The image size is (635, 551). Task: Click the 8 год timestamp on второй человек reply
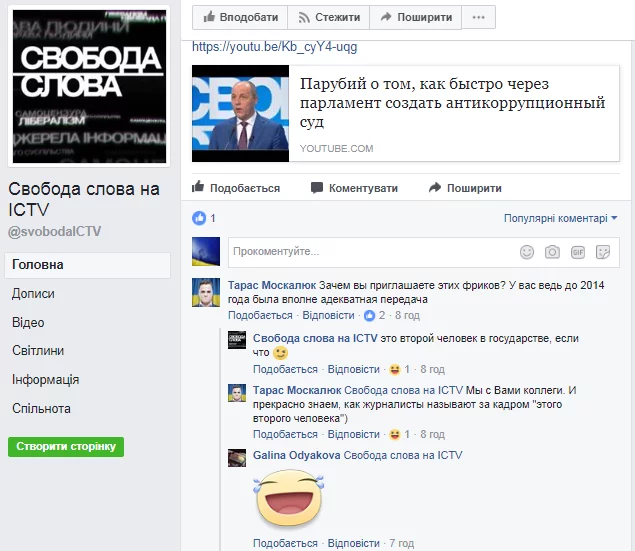click(433, 369)
